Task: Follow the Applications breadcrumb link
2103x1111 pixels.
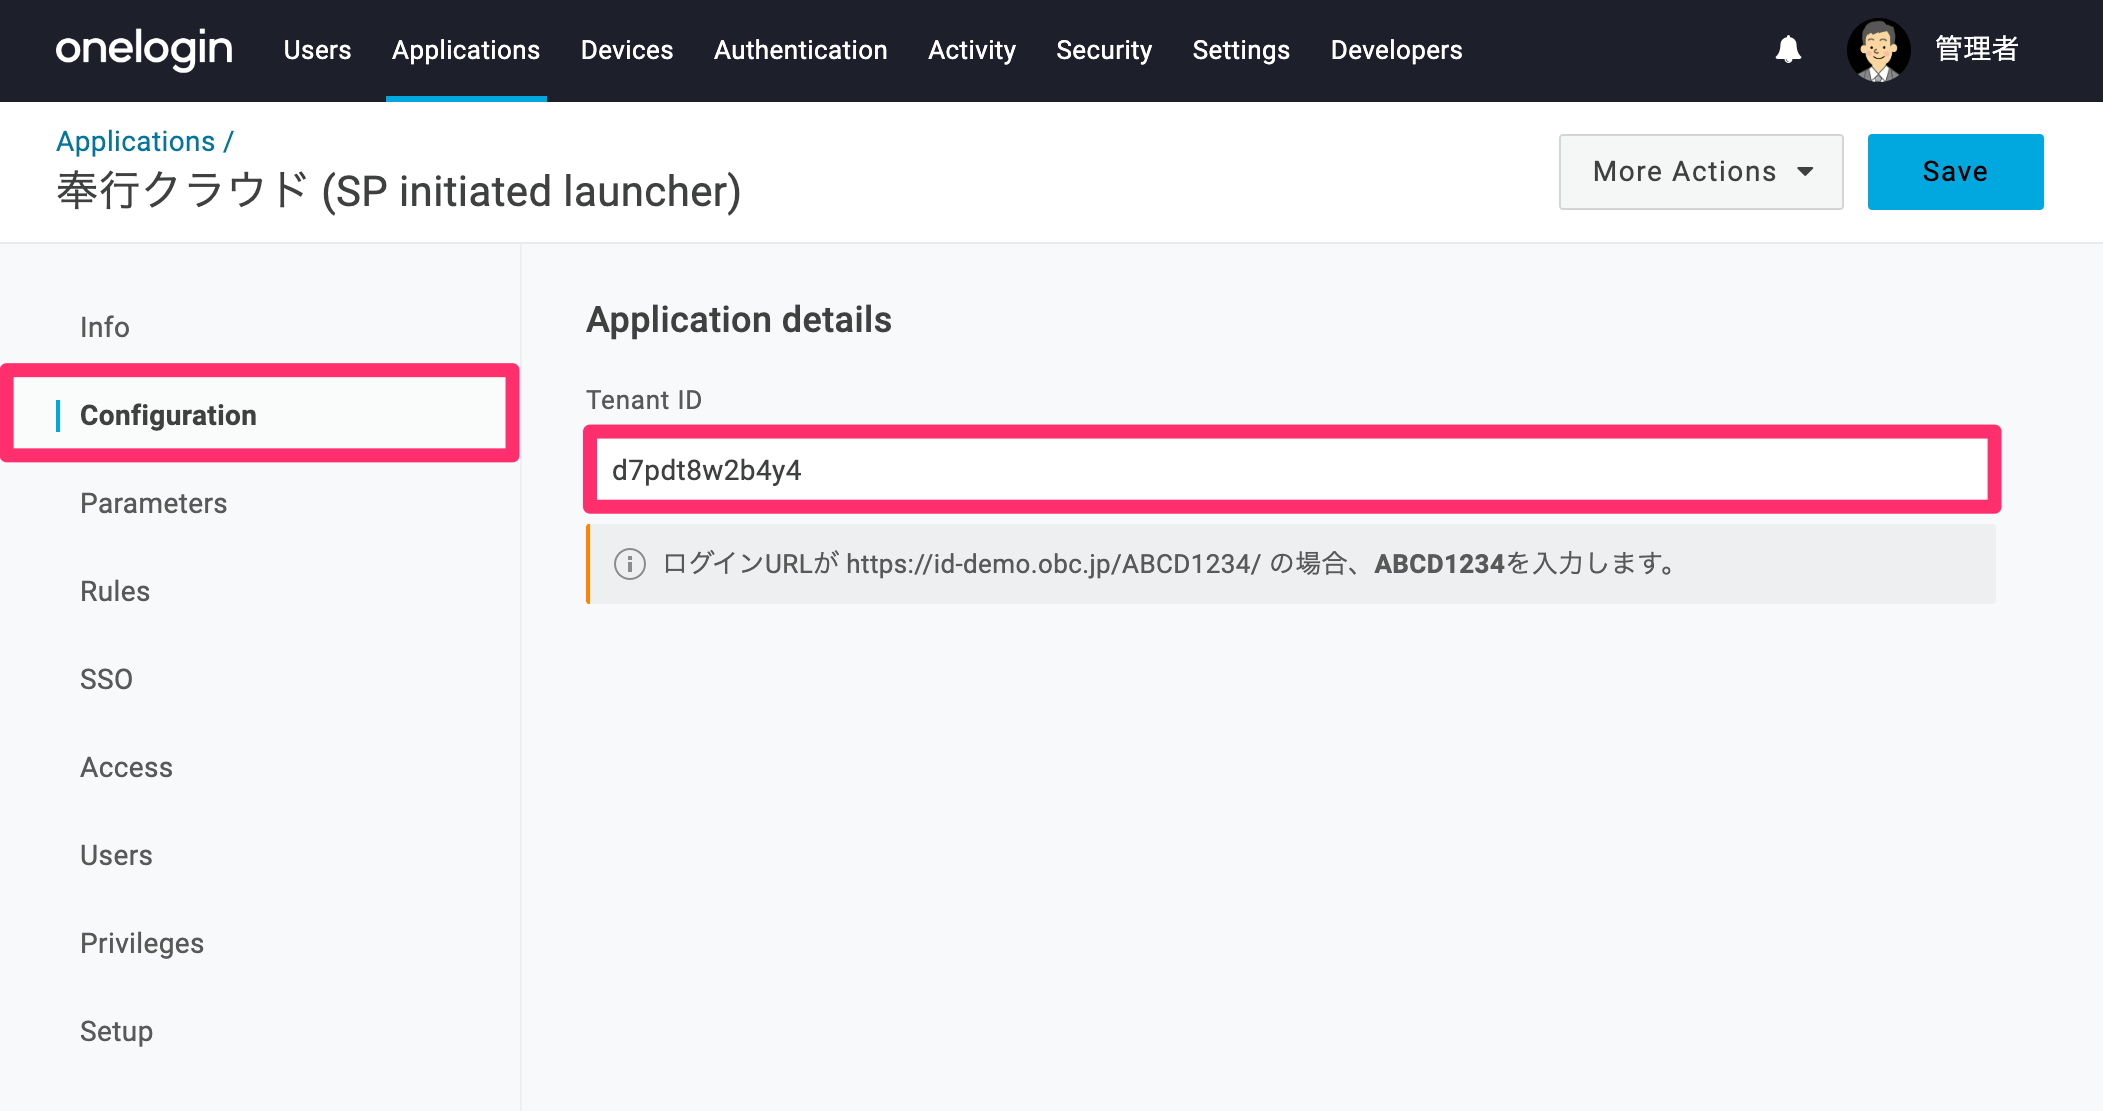Action: pos(136,142)
